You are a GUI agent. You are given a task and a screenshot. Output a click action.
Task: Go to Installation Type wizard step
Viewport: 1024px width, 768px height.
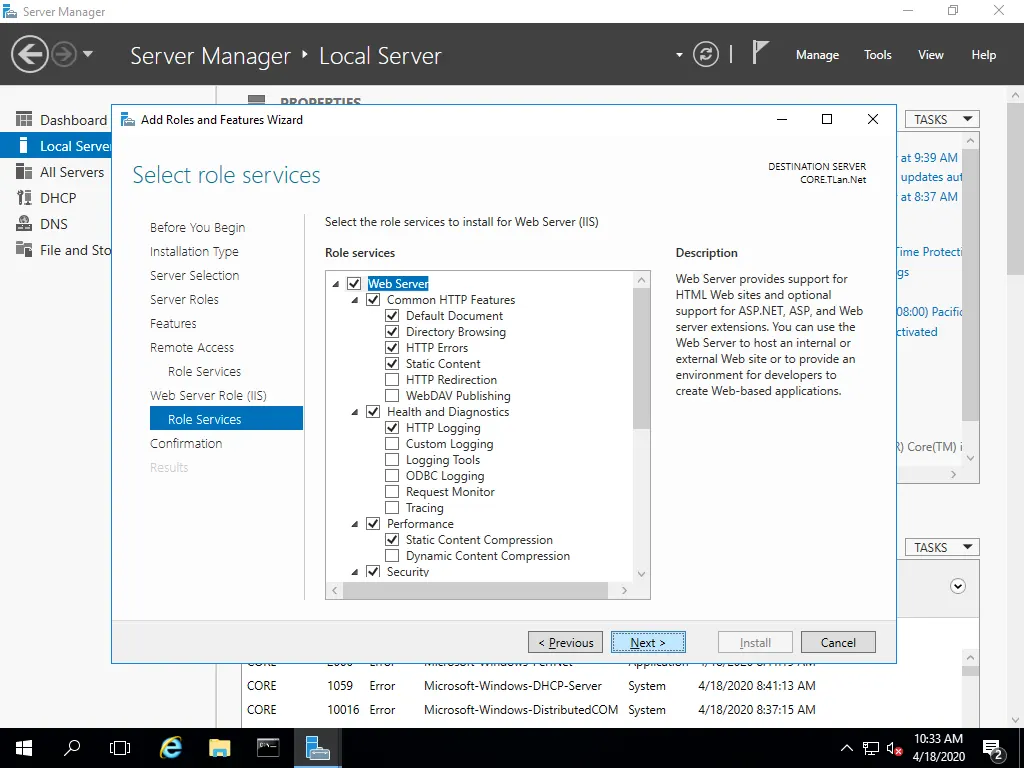pyautogui.click(x=194, y=251)
